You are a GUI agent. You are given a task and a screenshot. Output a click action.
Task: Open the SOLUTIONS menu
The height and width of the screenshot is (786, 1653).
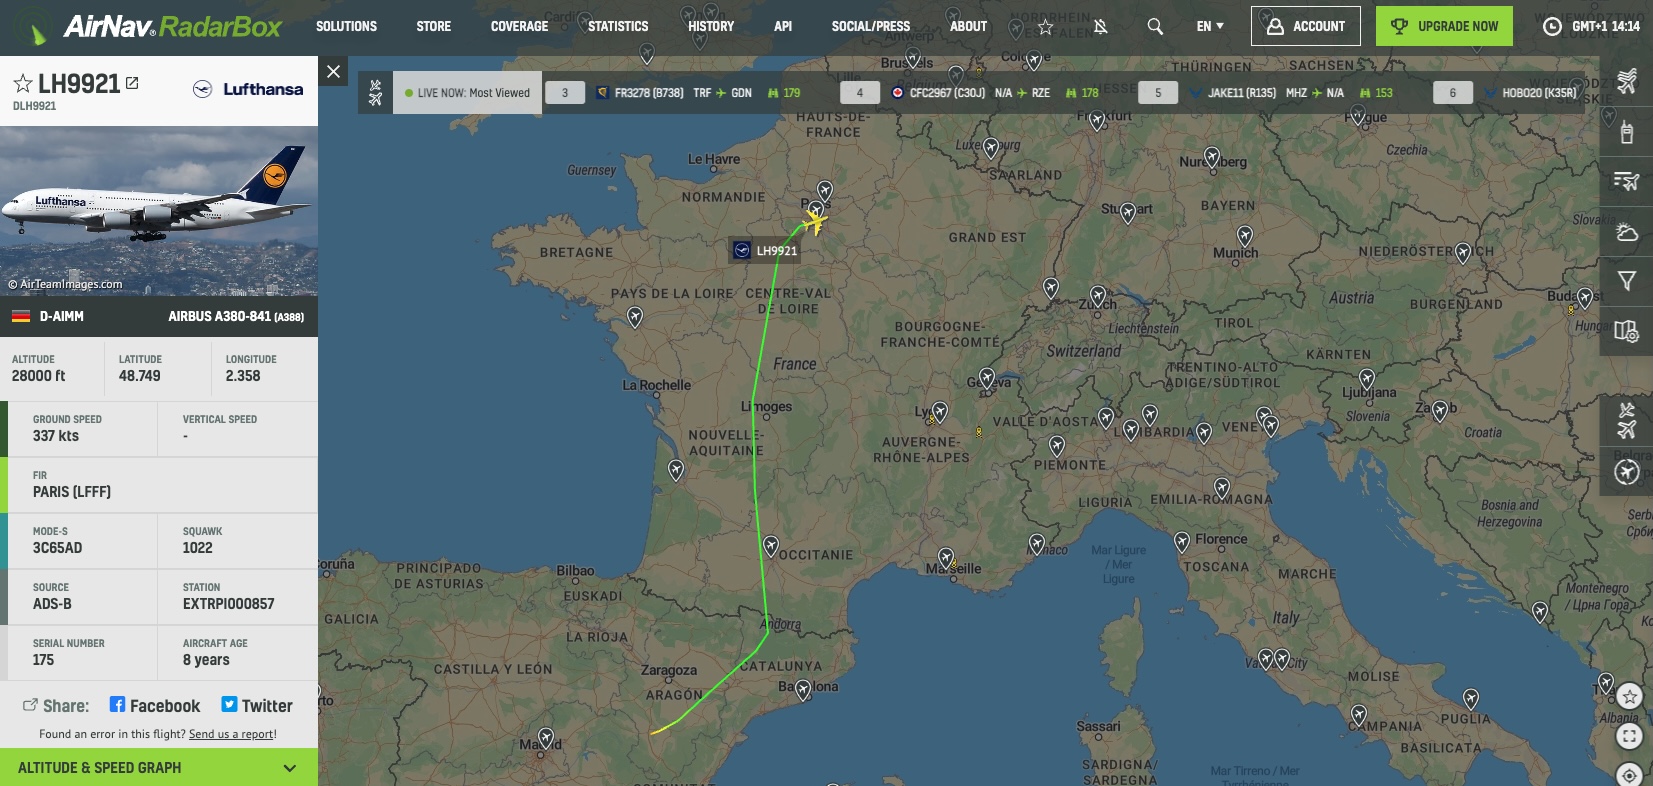[346, 26]
